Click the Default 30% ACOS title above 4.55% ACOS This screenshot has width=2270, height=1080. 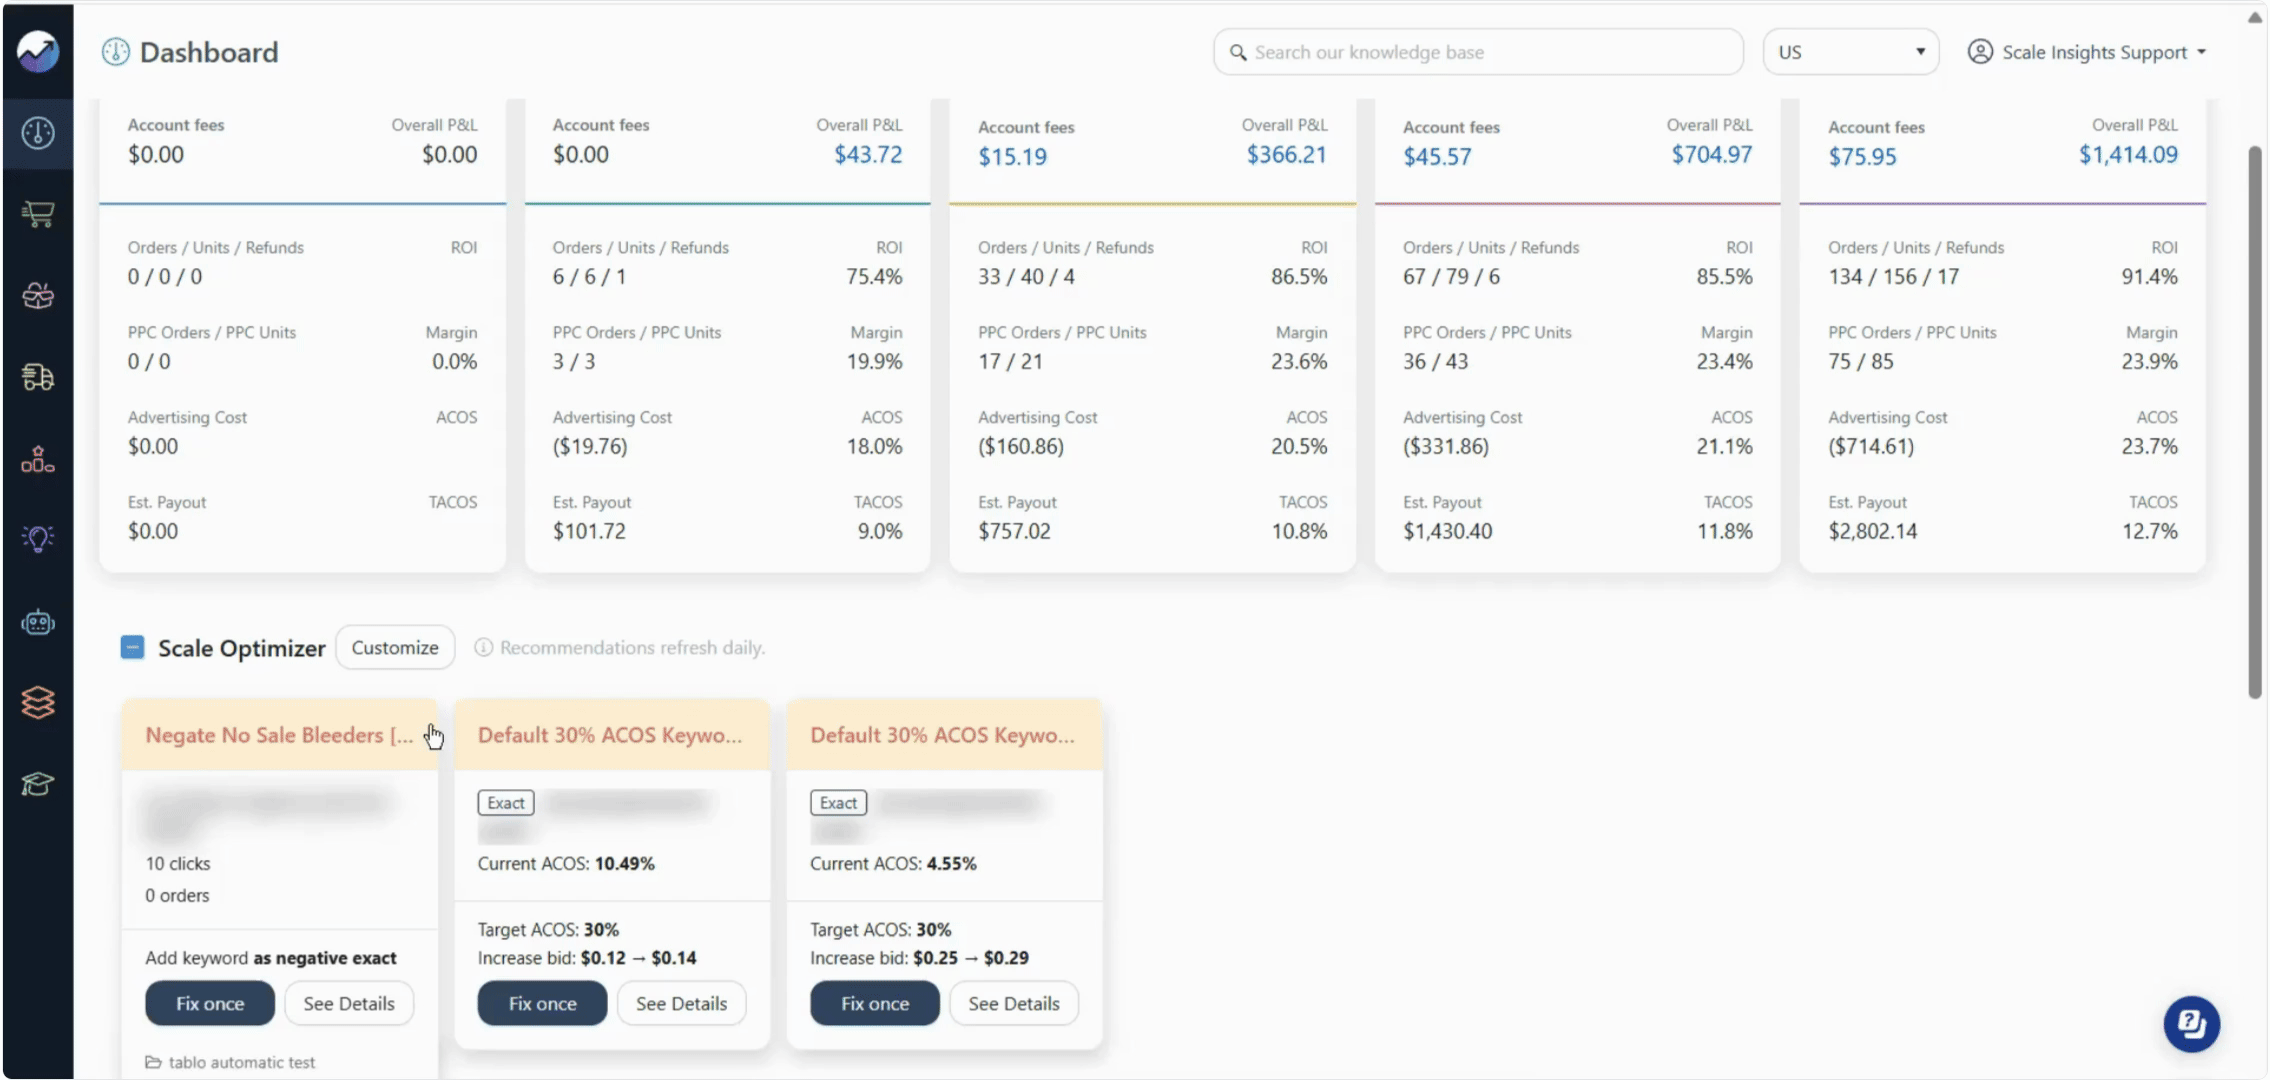[x=942, y=735]
